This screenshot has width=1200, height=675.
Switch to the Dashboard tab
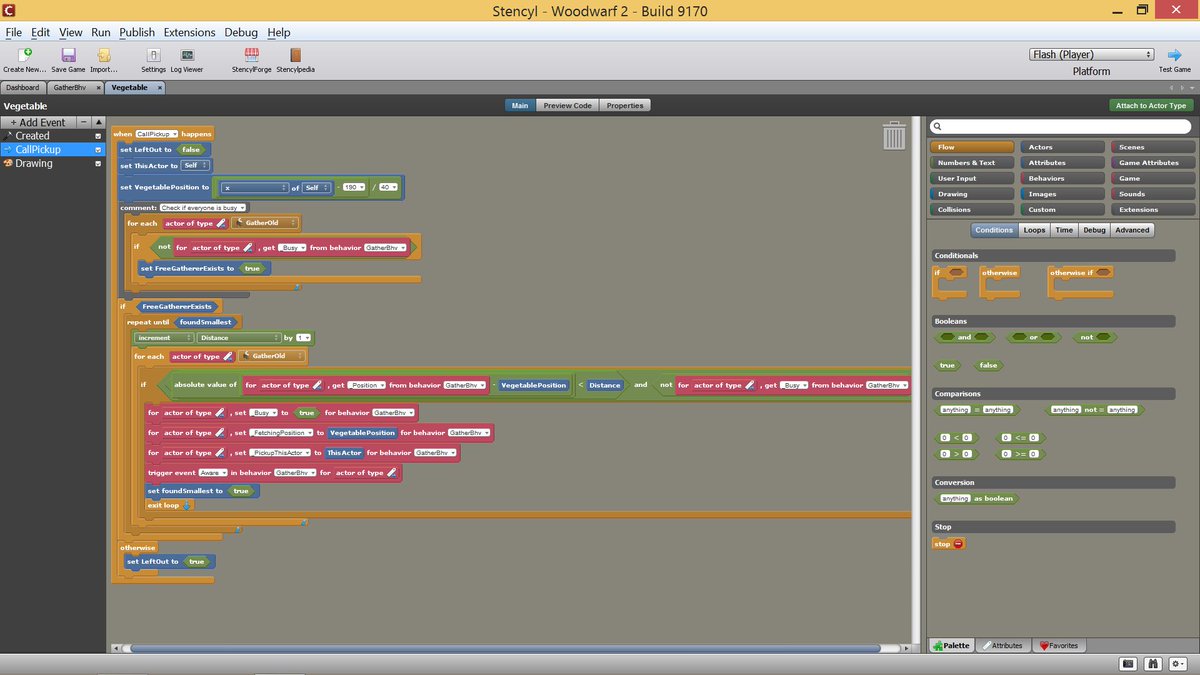click(x=23, y=88)
